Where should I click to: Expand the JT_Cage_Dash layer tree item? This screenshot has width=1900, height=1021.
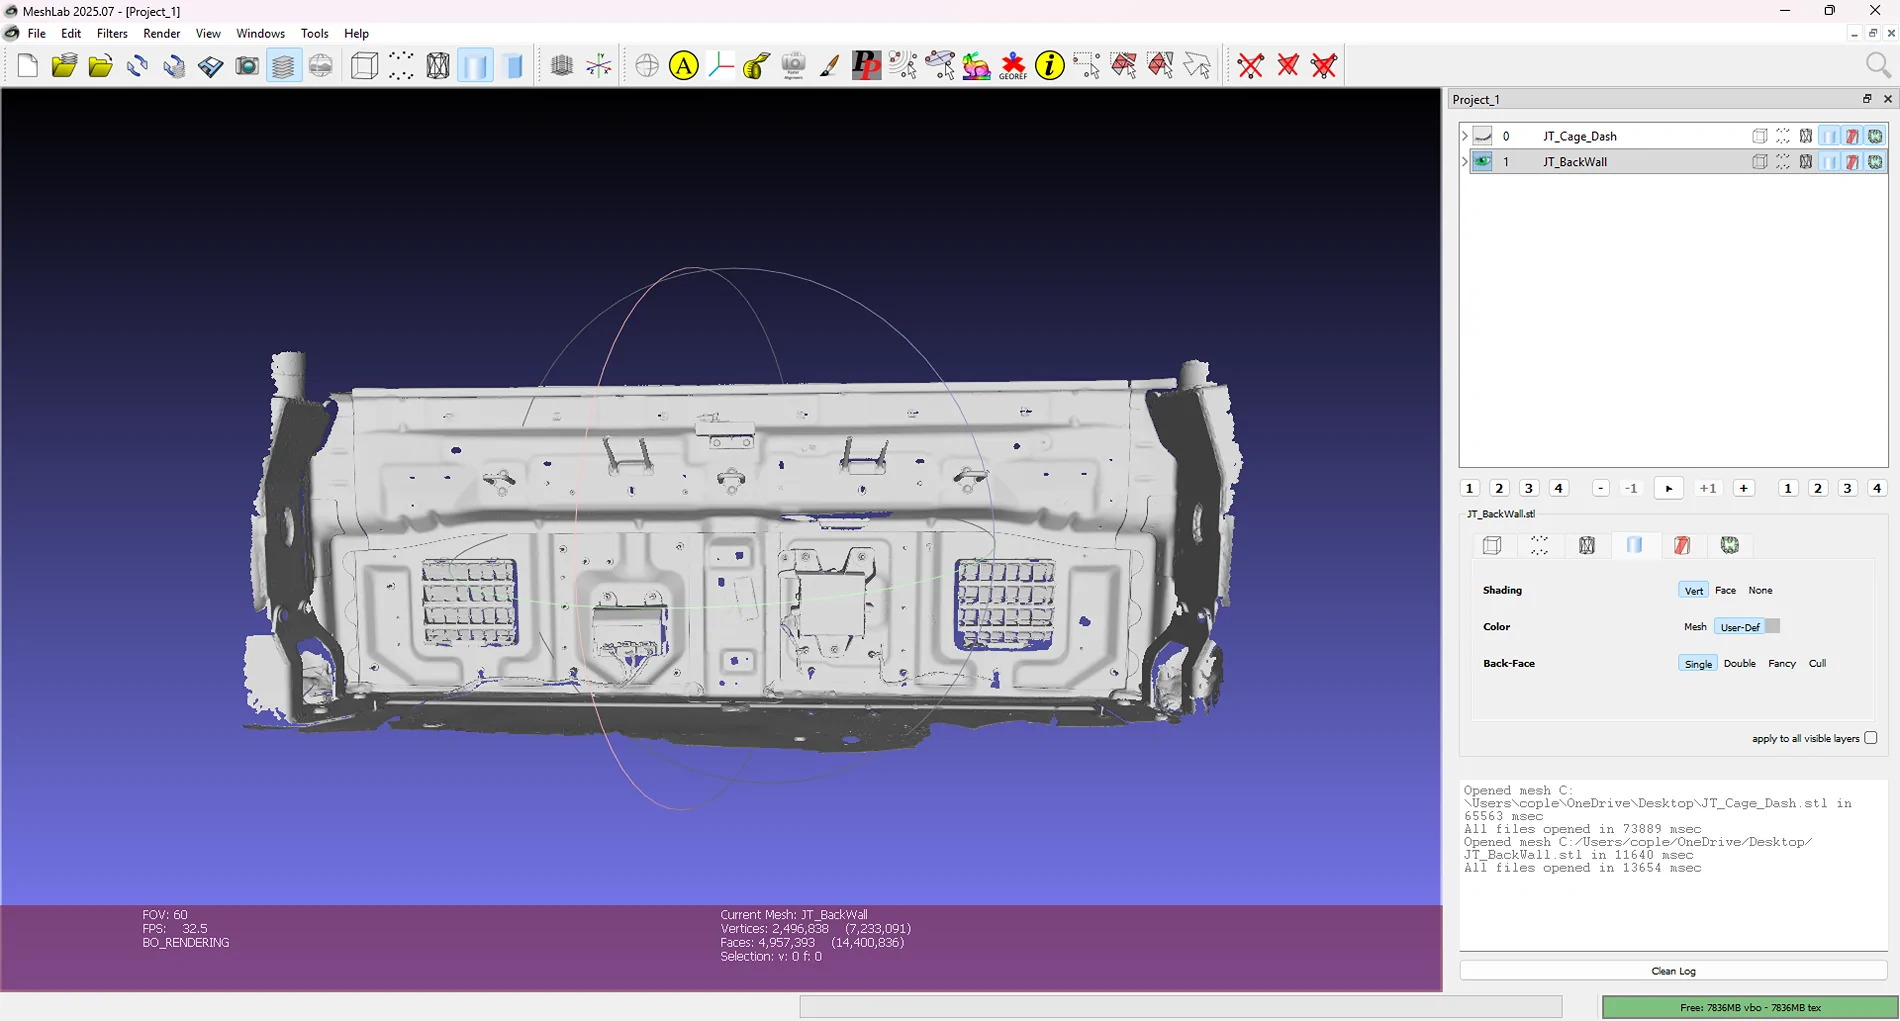(1465, 136)
